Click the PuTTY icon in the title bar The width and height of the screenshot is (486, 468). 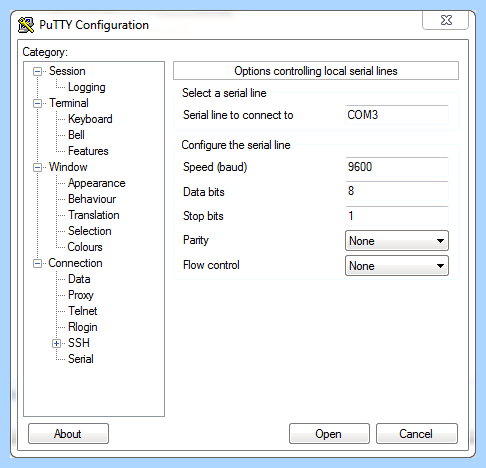pyautogui.click(x=26, y=25)
